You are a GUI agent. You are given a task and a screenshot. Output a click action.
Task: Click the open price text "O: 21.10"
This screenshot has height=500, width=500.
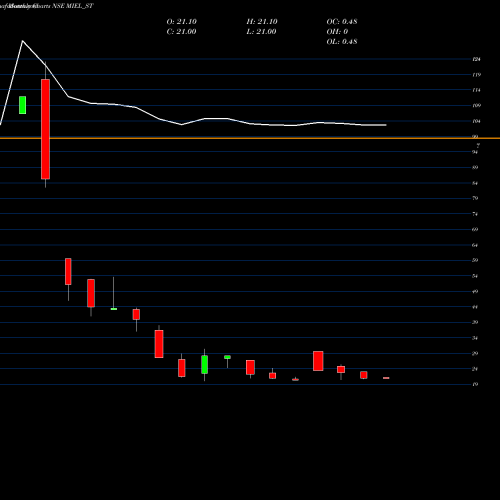182,22
